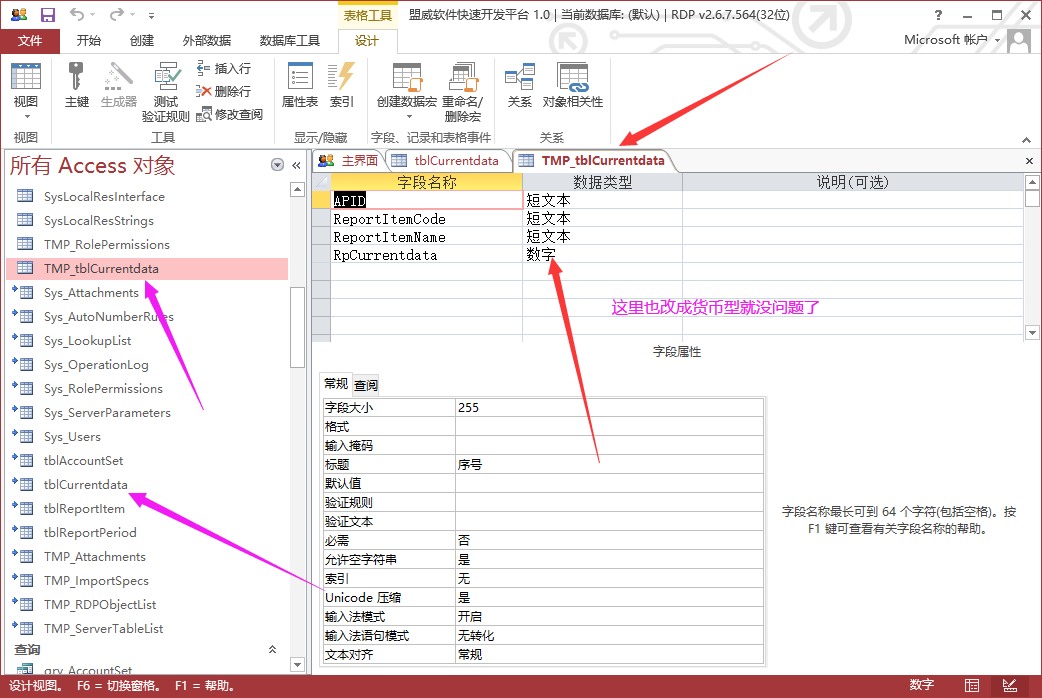This screenshot has width=1042, height=698.
Task: Click the Save icon in quick access toolbar
Action: [48, 15]
